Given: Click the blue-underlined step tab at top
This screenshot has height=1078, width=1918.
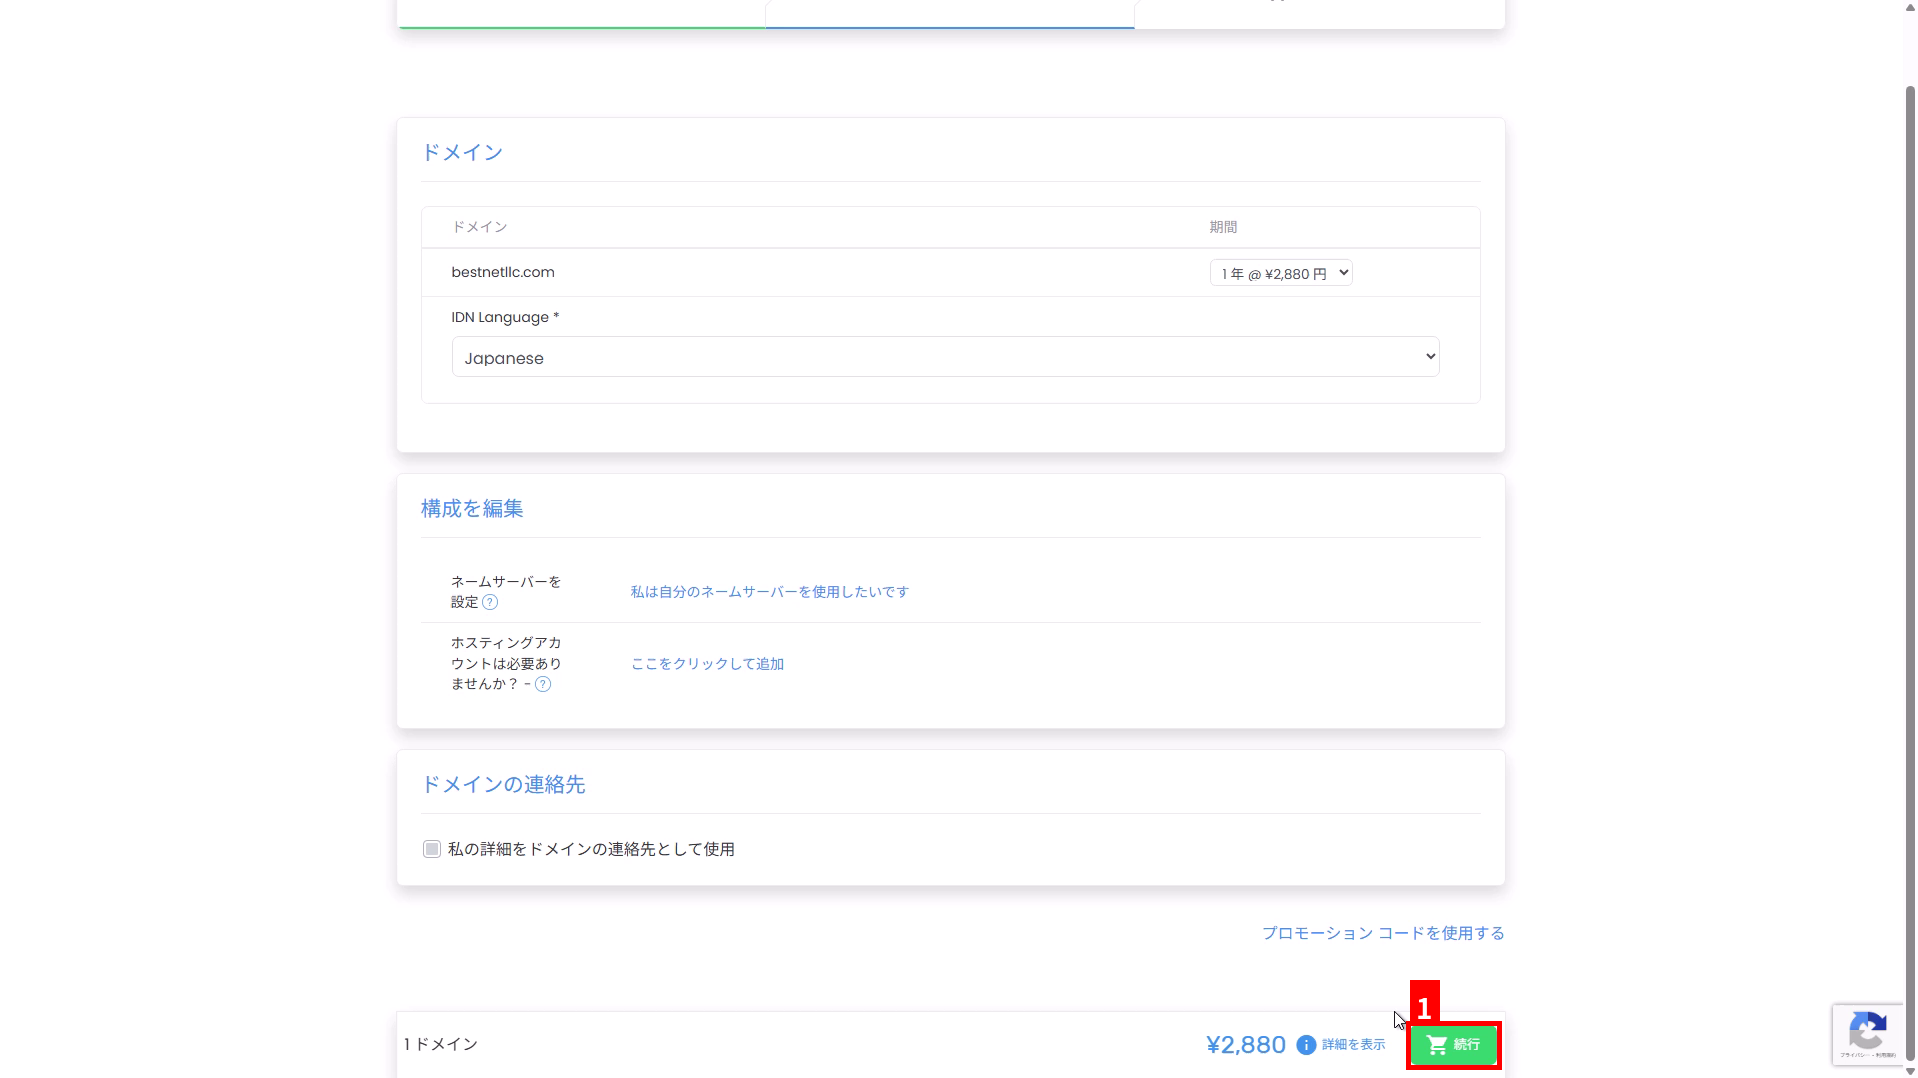Looking at the screenshot, I should (x=949, y=14).
